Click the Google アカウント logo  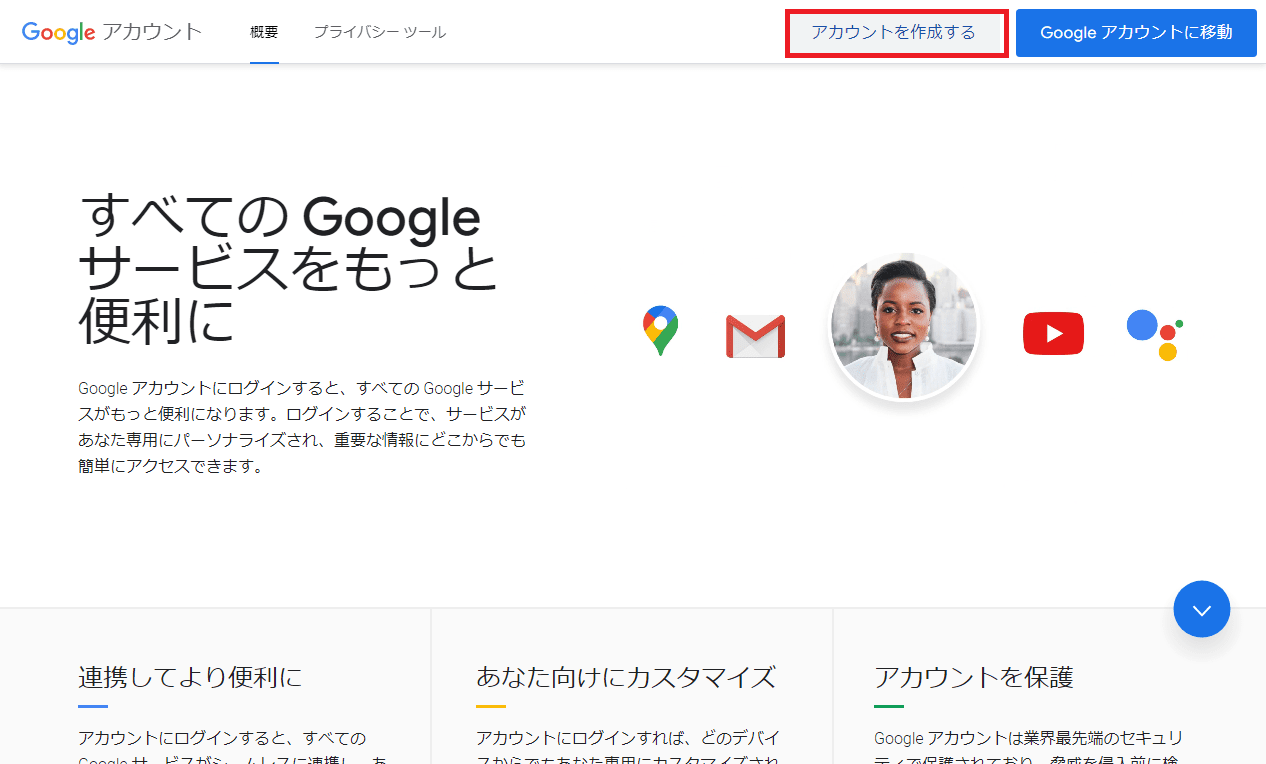pyautogui.click(x=112, y=32)
